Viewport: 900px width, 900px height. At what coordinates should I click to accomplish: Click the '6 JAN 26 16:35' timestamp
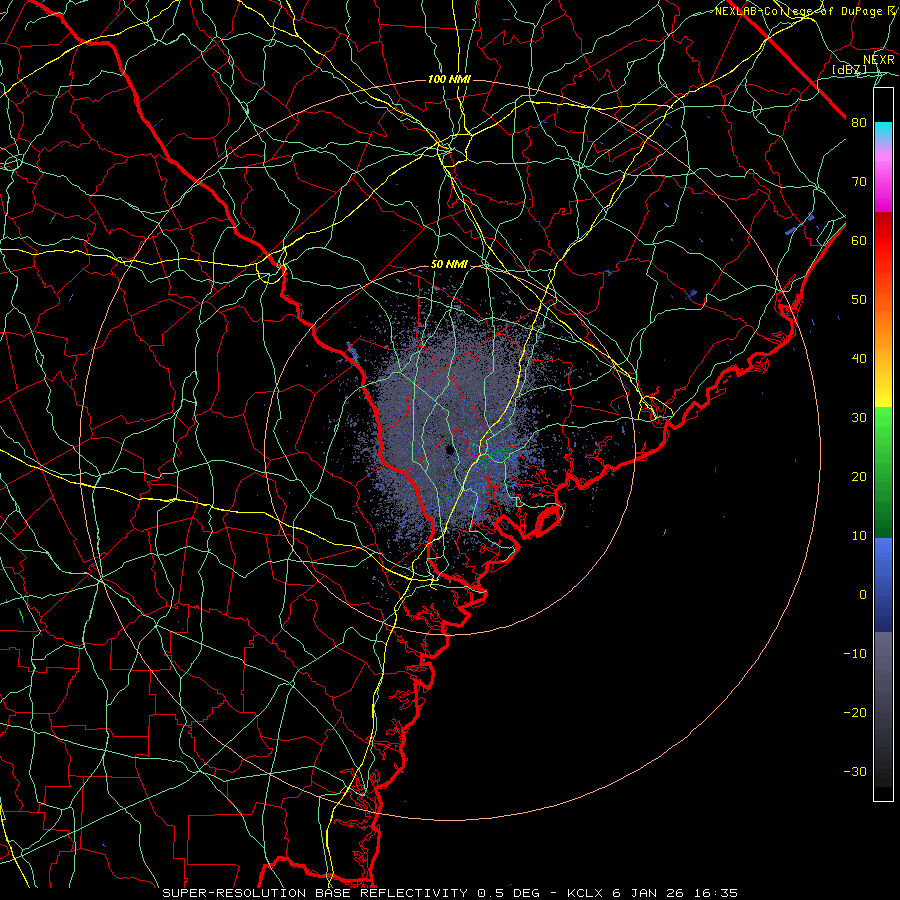coord(673,893)
